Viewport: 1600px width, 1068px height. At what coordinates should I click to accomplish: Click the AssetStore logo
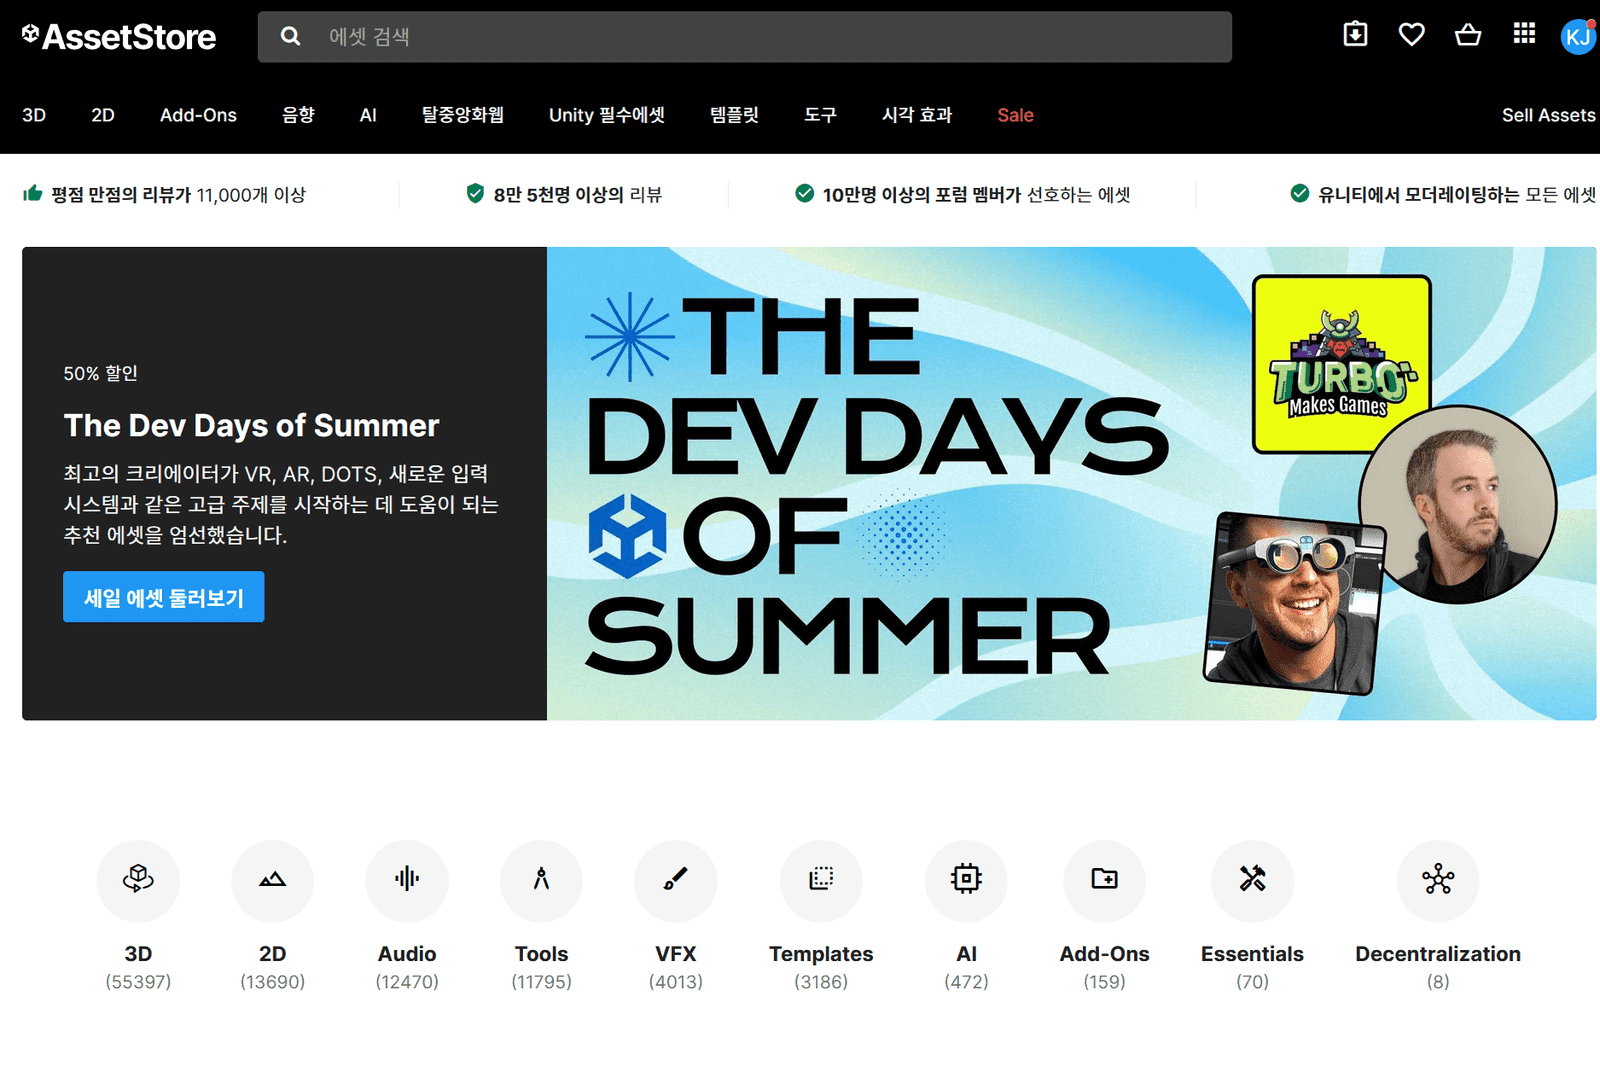119,37
